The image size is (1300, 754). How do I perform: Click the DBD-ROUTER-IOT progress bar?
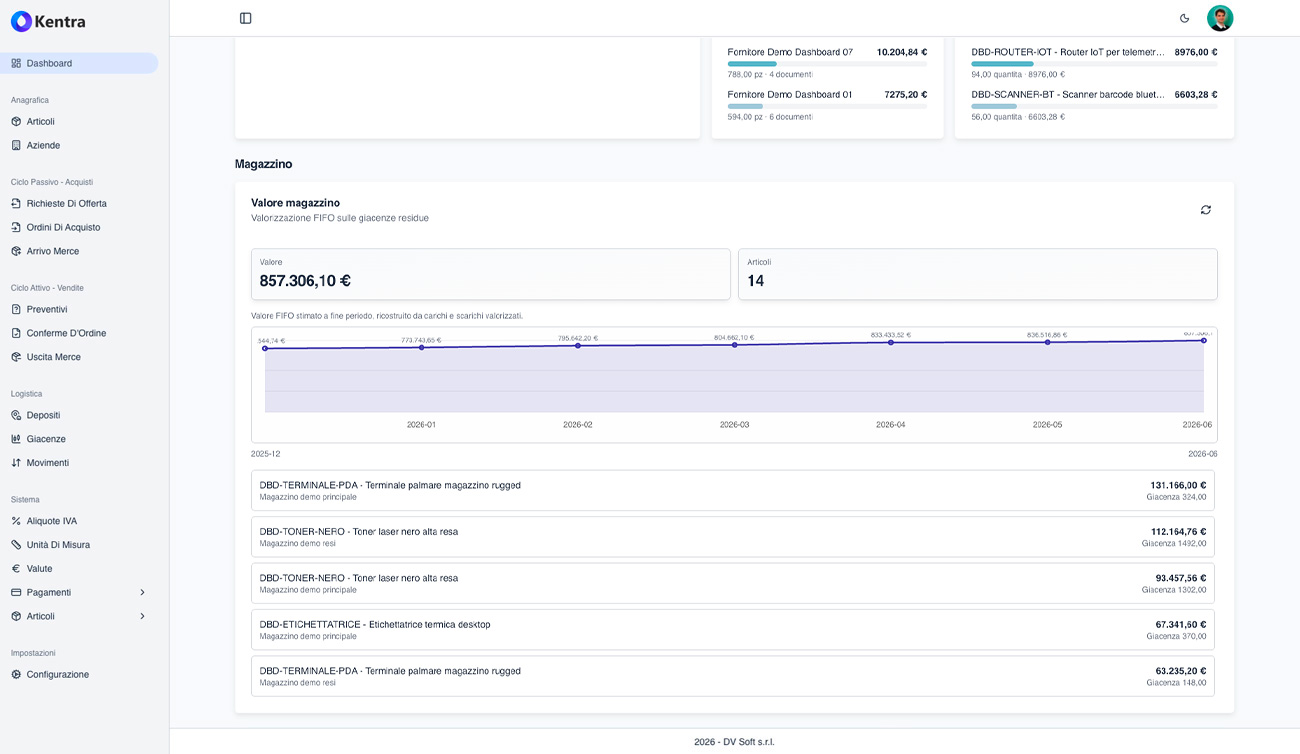click(x=1094, y=64)
